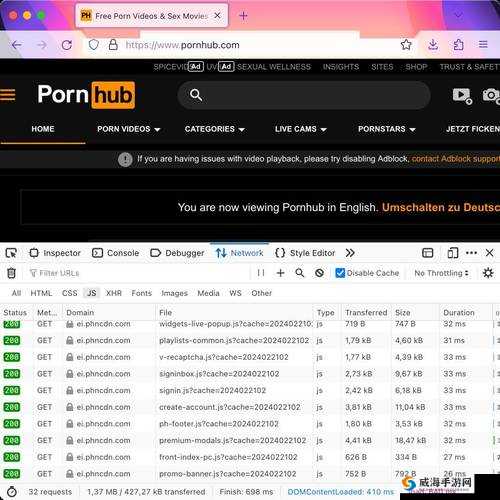The image size is (500, 500).
Task: Filter requests by CSS
Action: coord(70,293)
